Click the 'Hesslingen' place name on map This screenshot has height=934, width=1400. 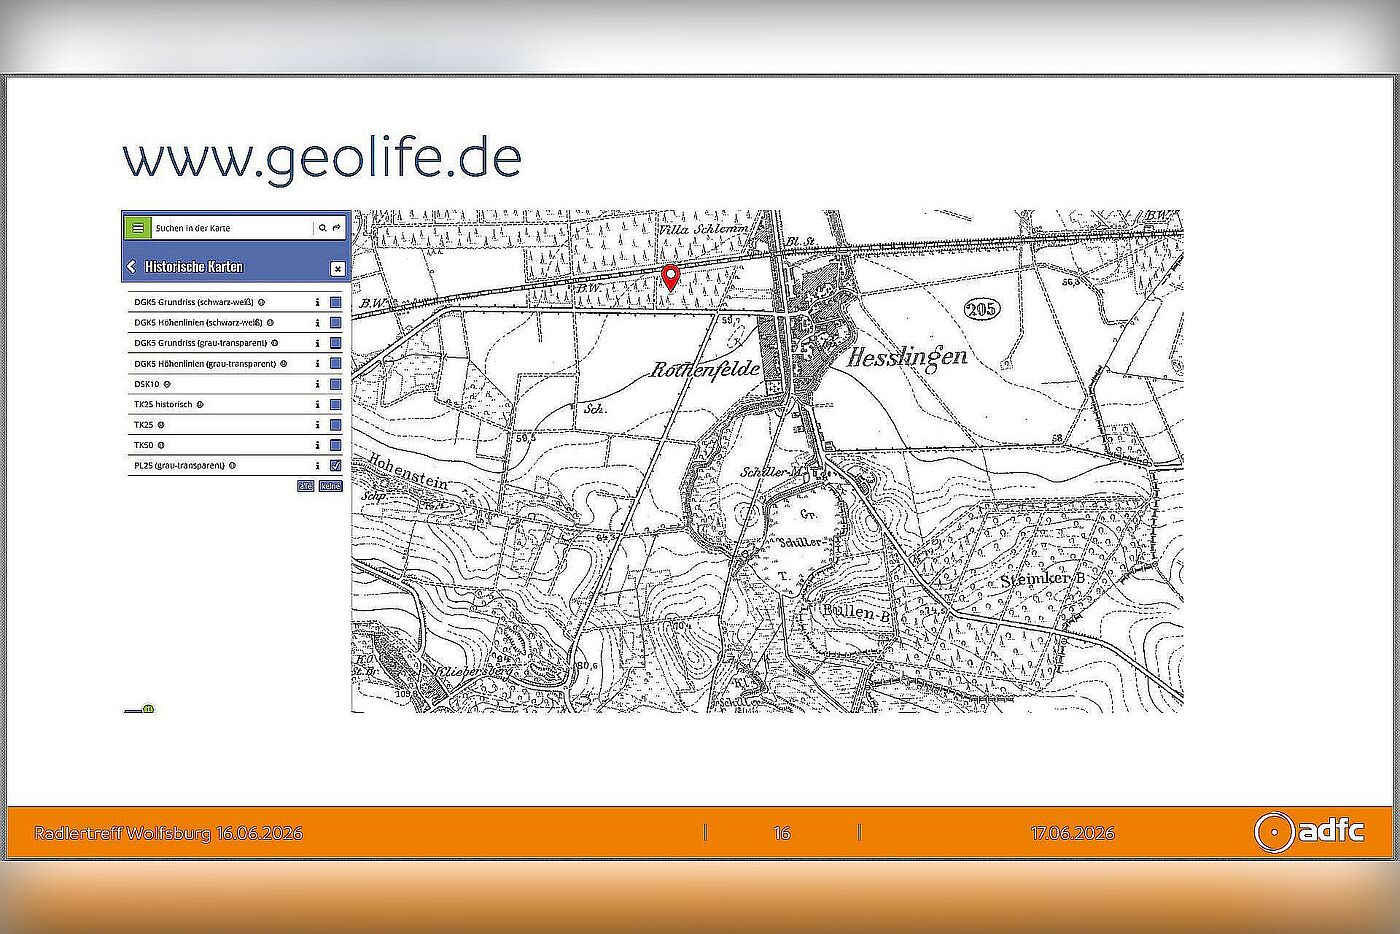pos(907,358)
